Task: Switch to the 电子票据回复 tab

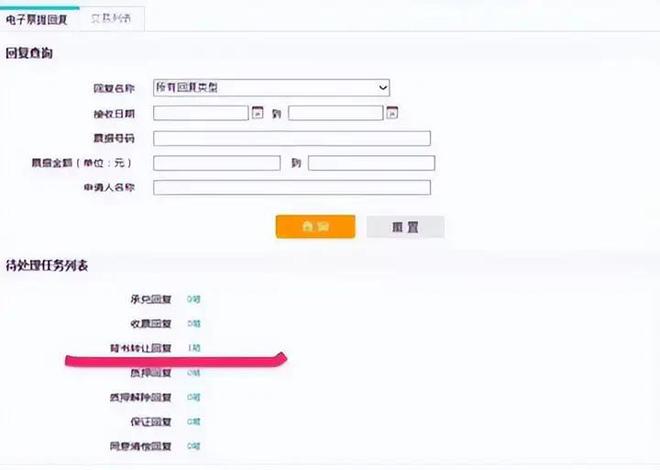Action: click(x=37, y=19)
